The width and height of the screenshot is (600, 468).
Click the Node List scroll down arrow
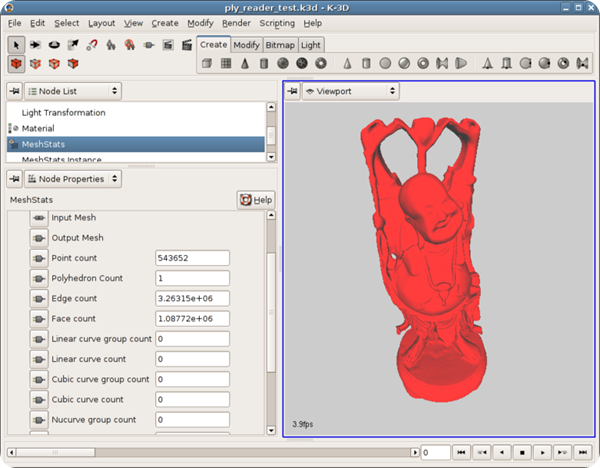(271, 157)
